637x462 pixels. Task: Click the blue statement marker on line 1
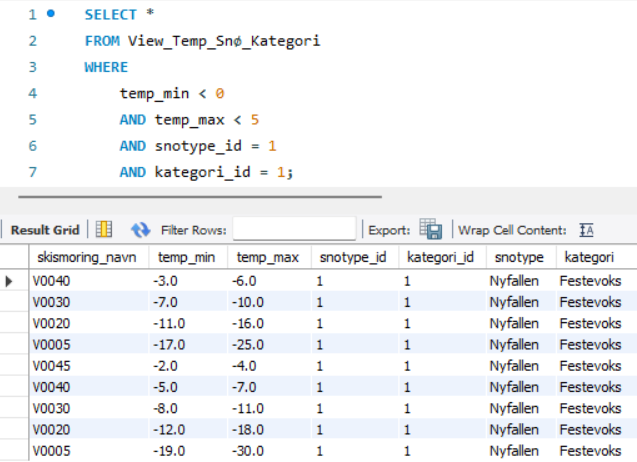51,14
